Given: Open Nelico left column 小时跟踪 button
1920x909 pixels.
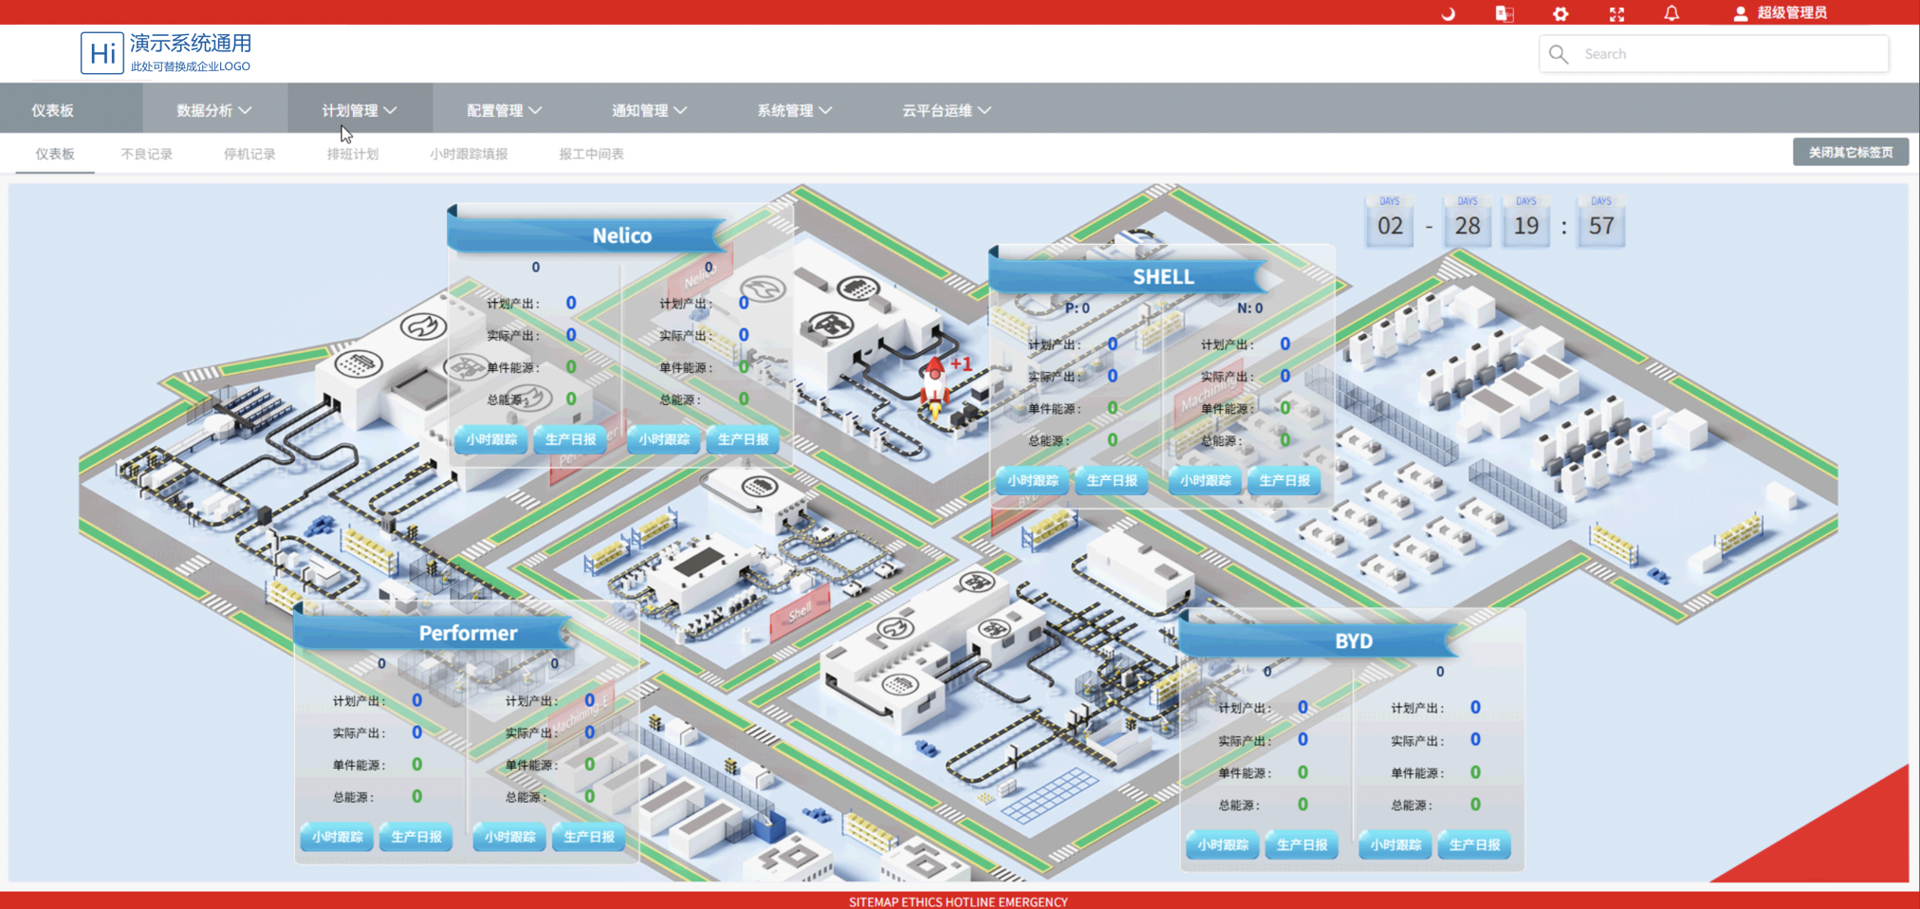Looking at the screenshot, I should (491, 440).
